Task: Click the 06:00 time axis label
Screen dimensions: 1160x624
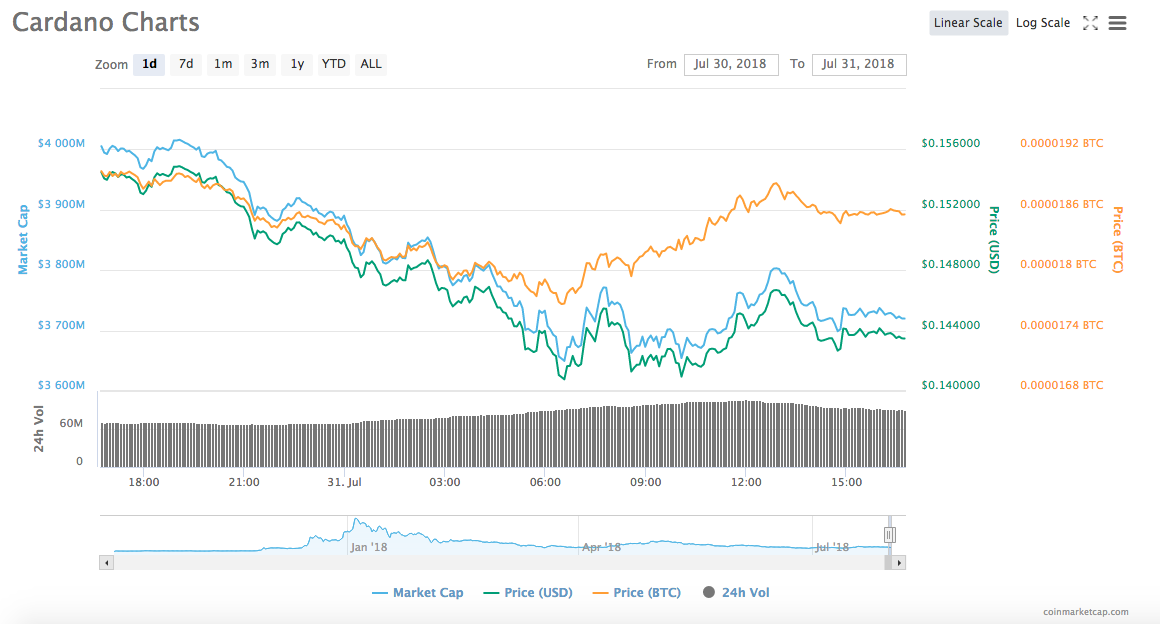Action: pyautogui.click(x=545, y=483)
